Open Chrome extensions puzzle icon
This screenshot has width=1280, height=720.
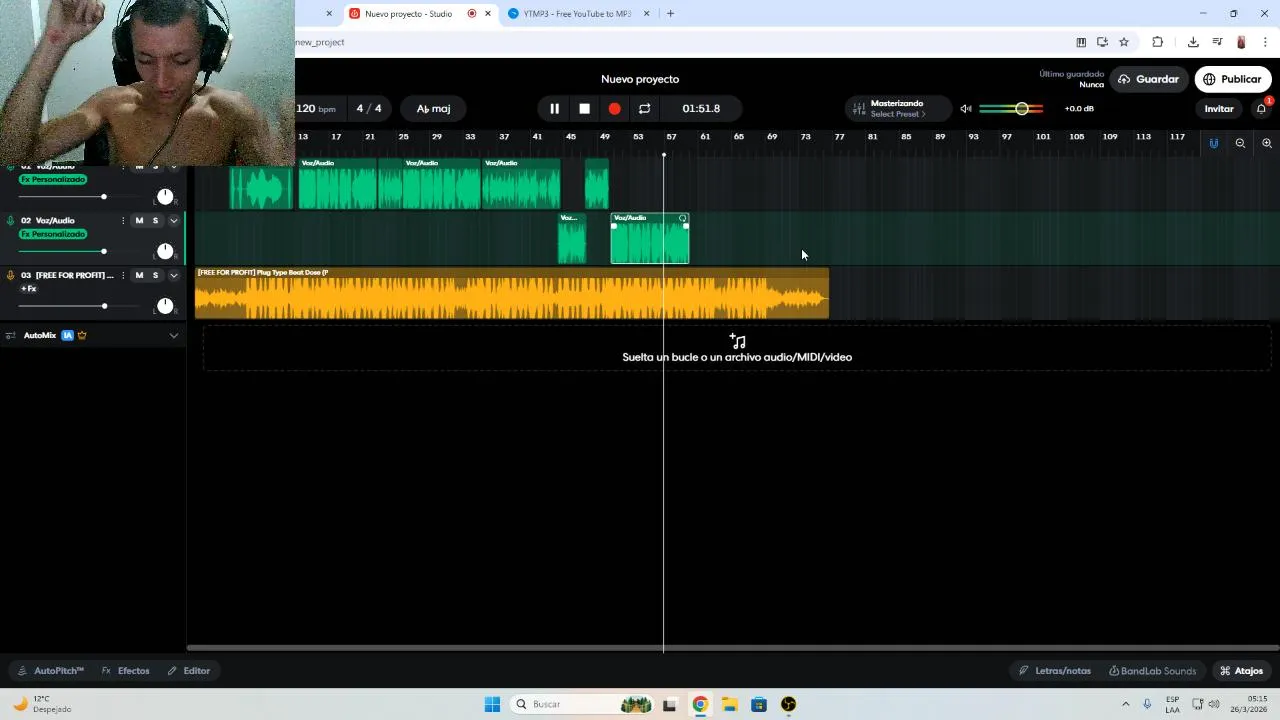[1158, 42]
